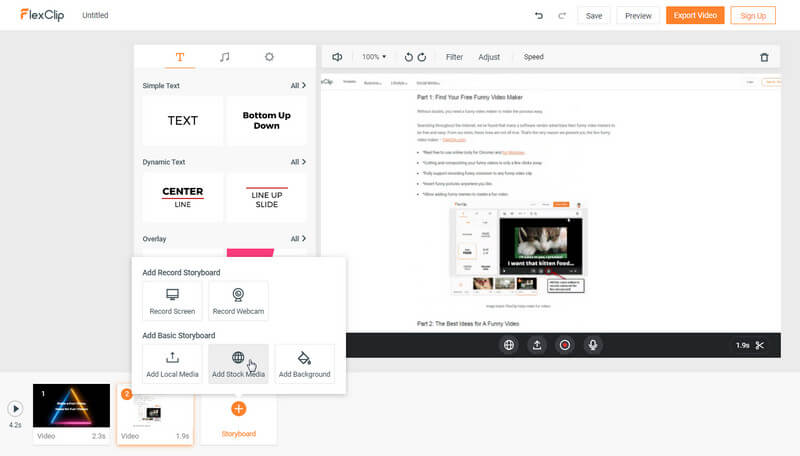Expand All for Overlay
This screenshot has height=456, width=800.
(x=298, y=239)
